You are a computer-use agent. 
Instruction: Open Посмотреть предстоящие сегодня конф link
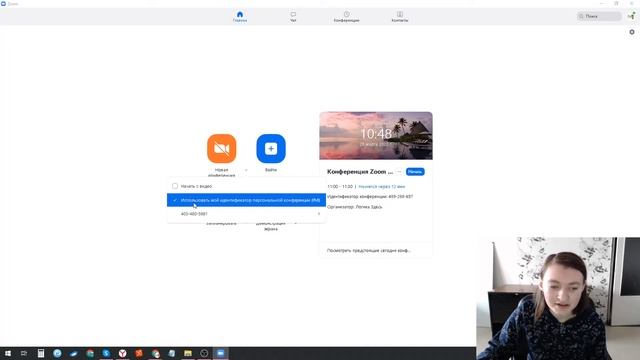pyautogui.click(x=369, y=250)
